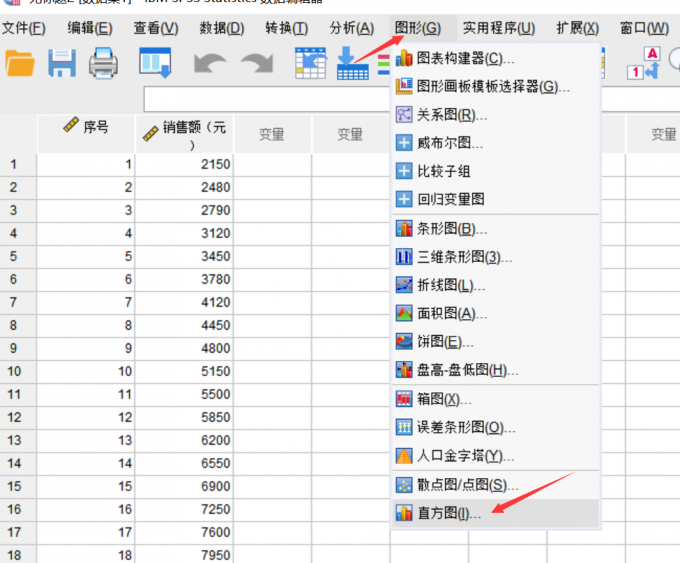Save the dataset with the floppy icon
680x563 pixels.
(62, 63)
